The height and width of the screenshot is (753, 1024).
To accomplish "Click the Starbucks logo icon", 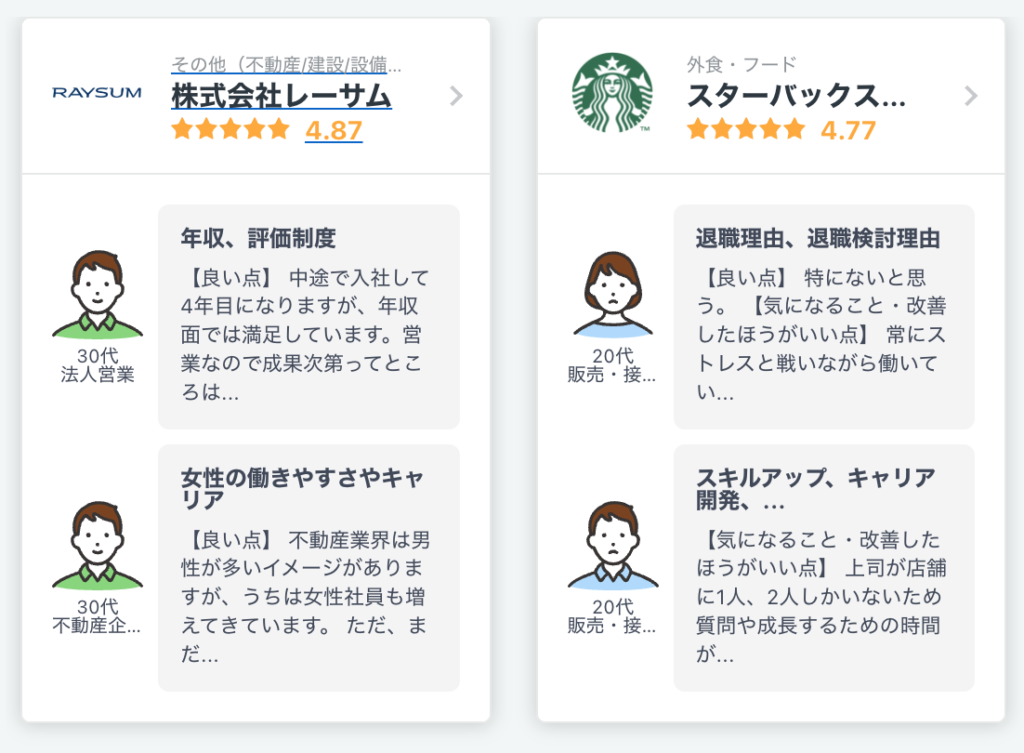I will click(x=612, y=93).
